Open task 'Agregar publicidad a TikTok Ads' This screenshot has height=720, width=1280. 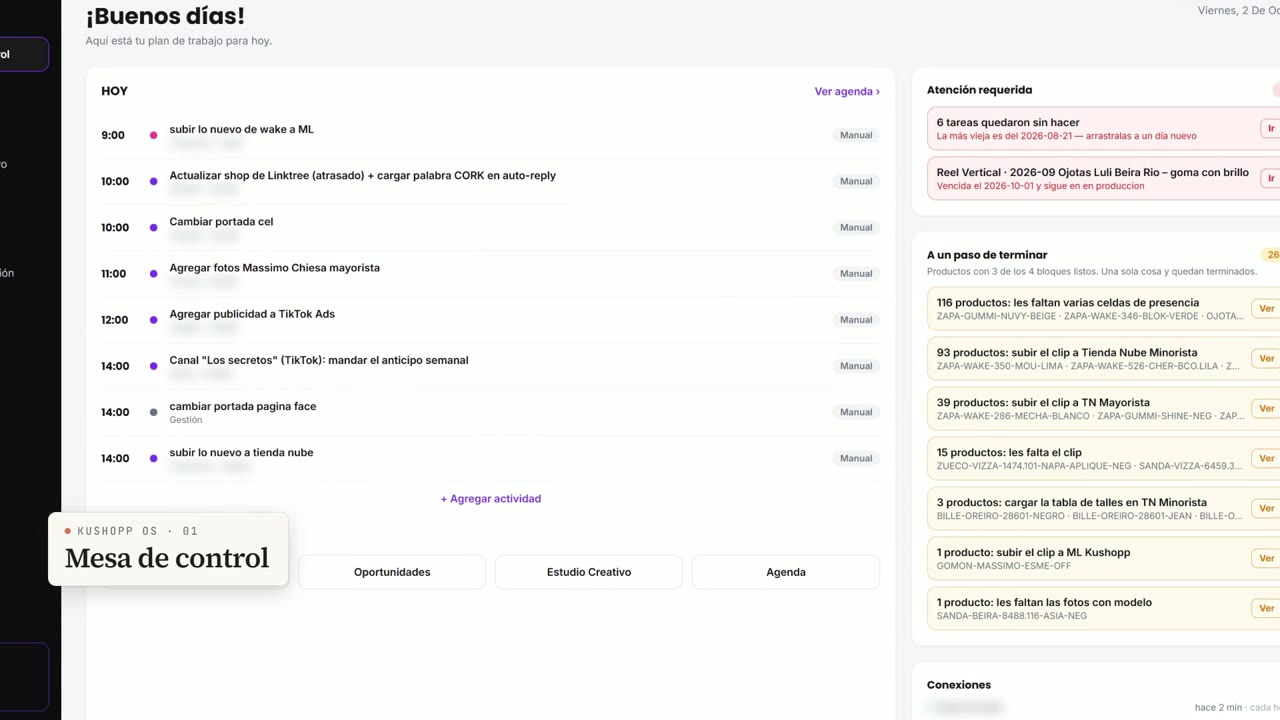[252, 314]
